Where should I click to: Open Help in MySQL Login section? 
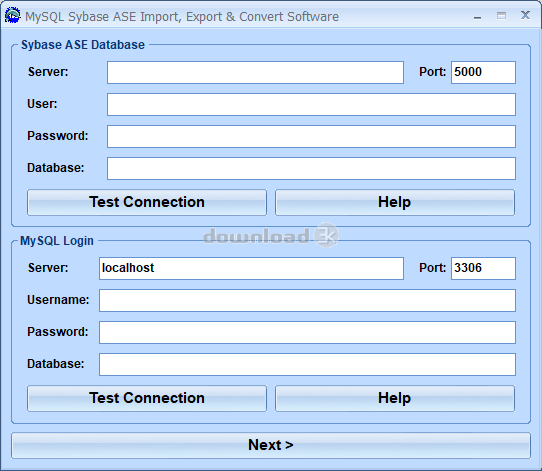click(x=395, y=398)
